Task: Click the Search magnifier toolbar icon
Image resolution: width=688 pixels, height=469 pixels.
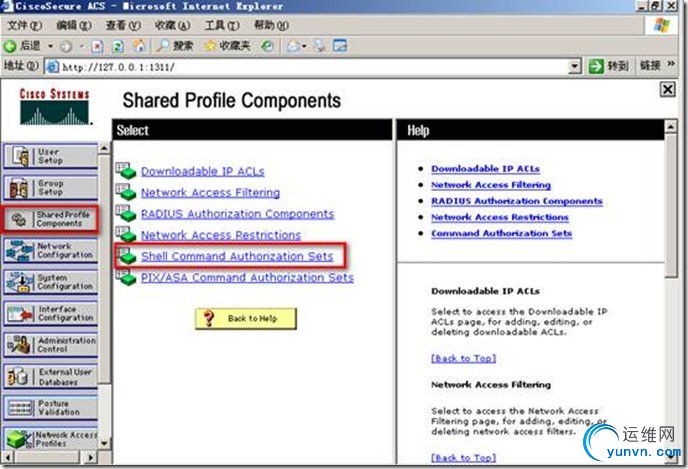Action: point(163,46)
